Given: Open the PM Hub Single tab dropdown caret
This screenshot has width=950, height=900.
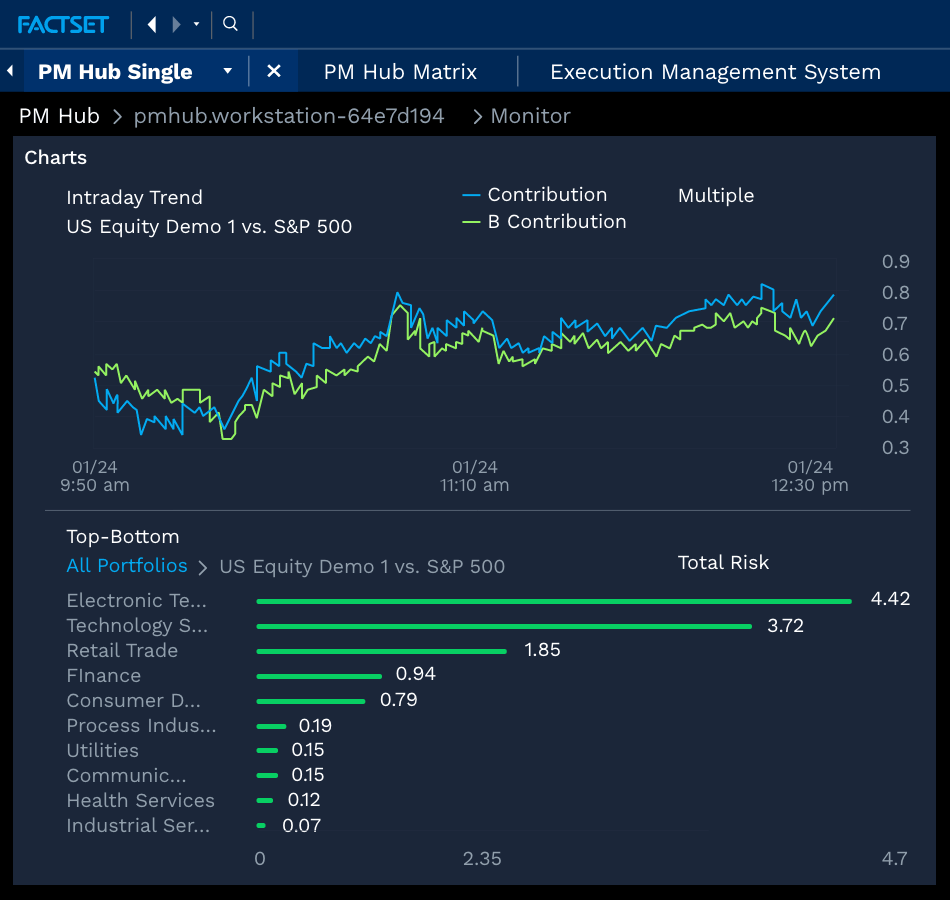Looking at the screenshot, I should tap(227, 70).
